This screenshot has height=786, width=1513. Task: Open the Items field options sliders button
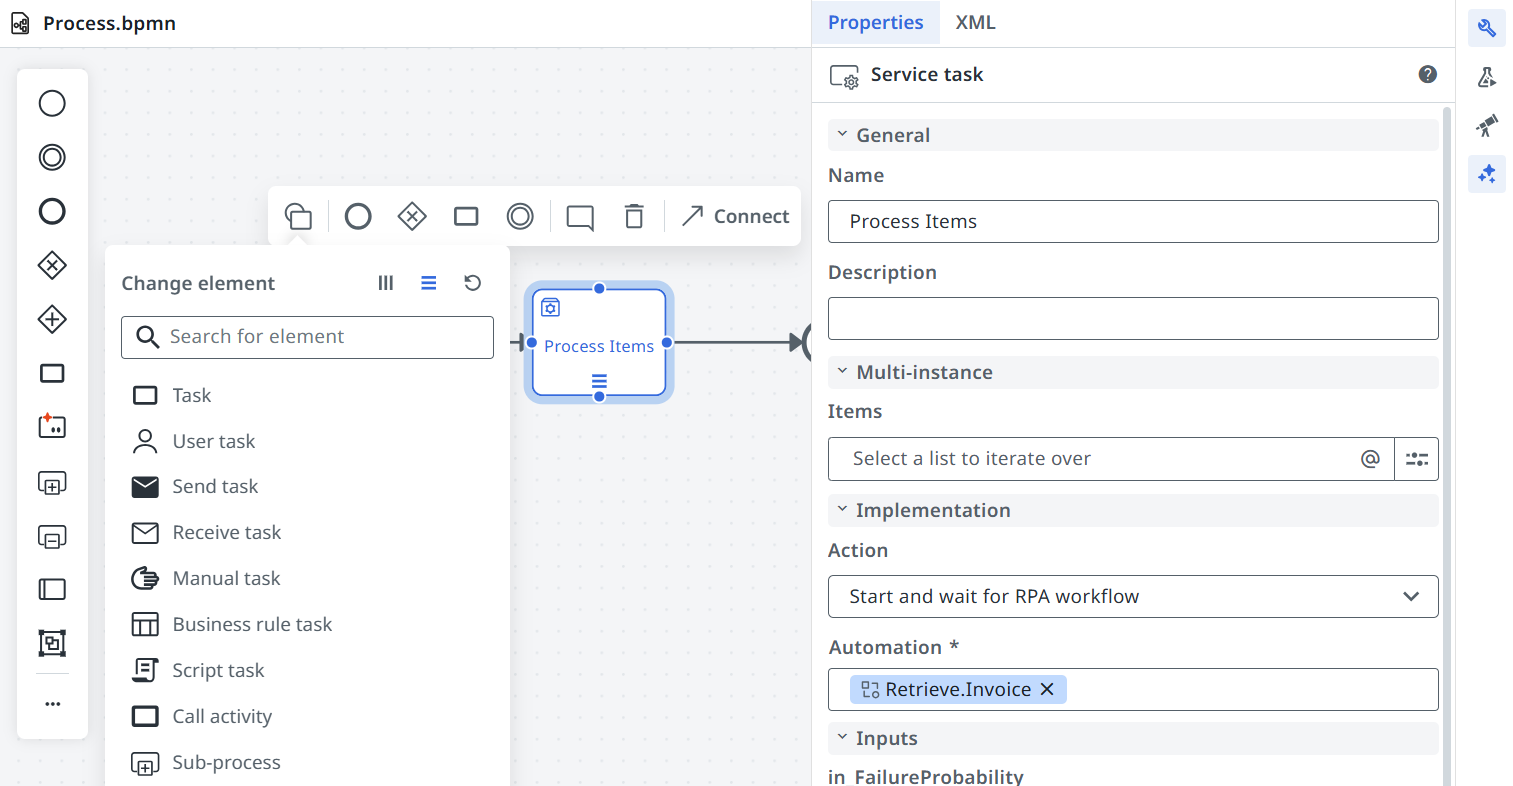(1417, 459)
